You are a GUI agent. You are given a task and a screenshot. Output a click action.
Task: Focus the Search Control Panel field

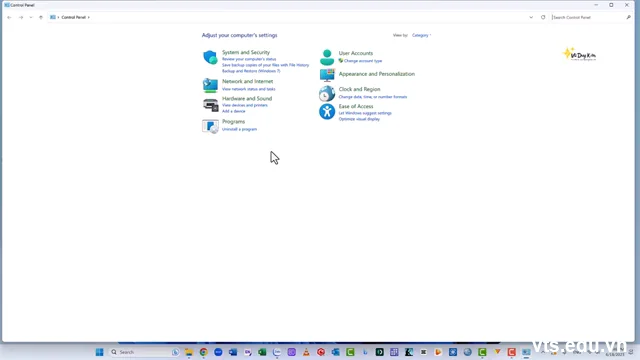[588, 17]
